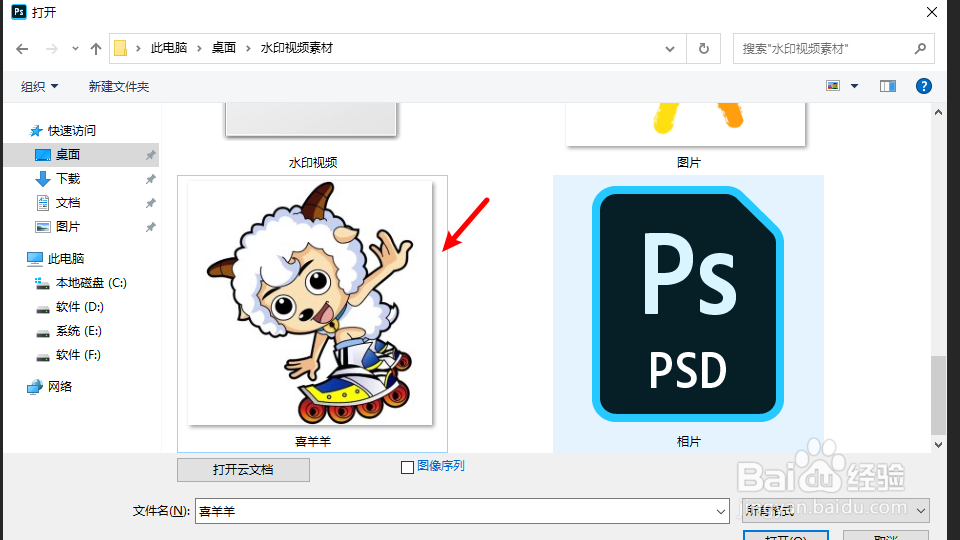Open 文档 in the sidebar

coord(68,203)
